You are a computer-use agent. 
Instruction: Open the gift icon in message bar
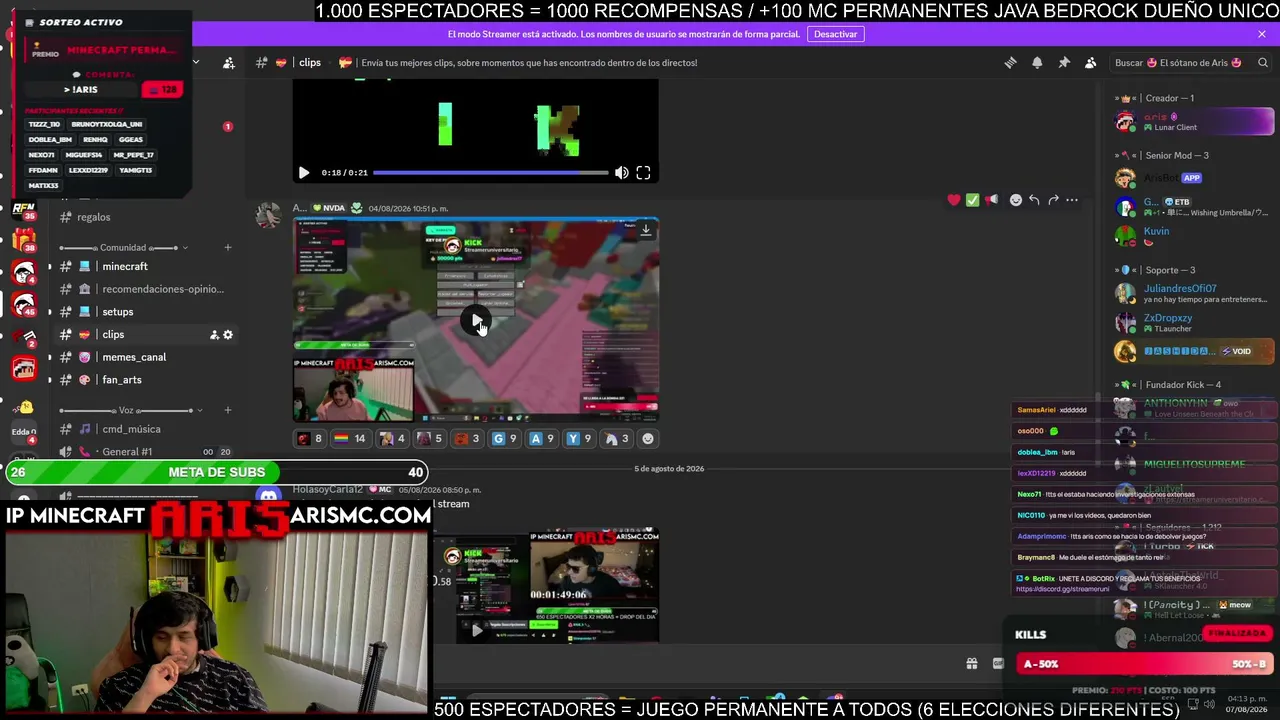[x=971, y=664]
